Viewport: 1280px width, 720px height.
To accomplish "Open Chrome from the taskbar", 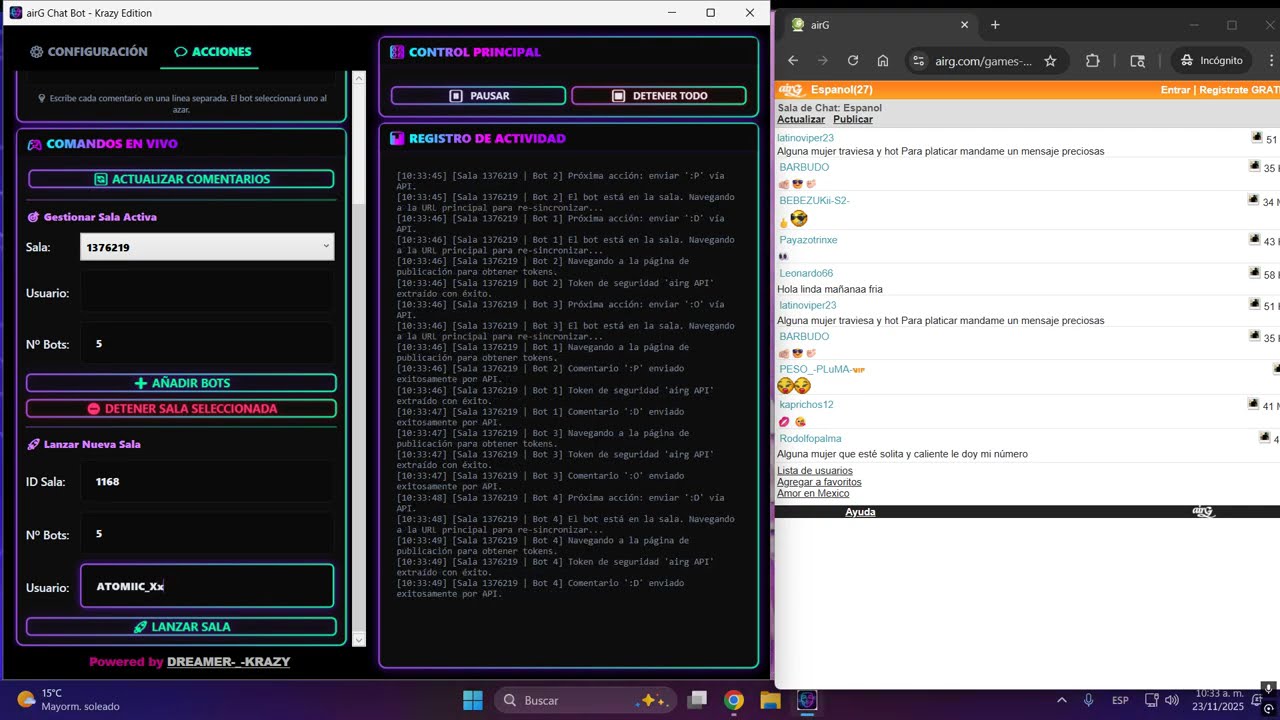I will point(734,700).
